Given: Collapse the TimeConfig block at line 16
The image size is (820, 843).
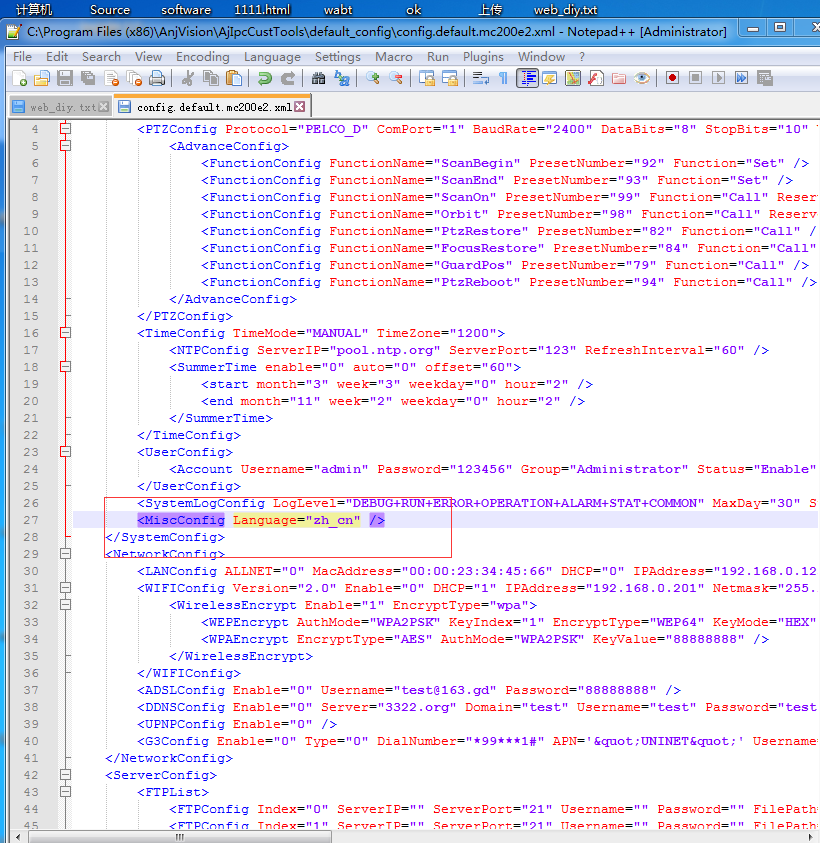Looking at the screenshot, I should pyautogui.click(x=66, y=333).
